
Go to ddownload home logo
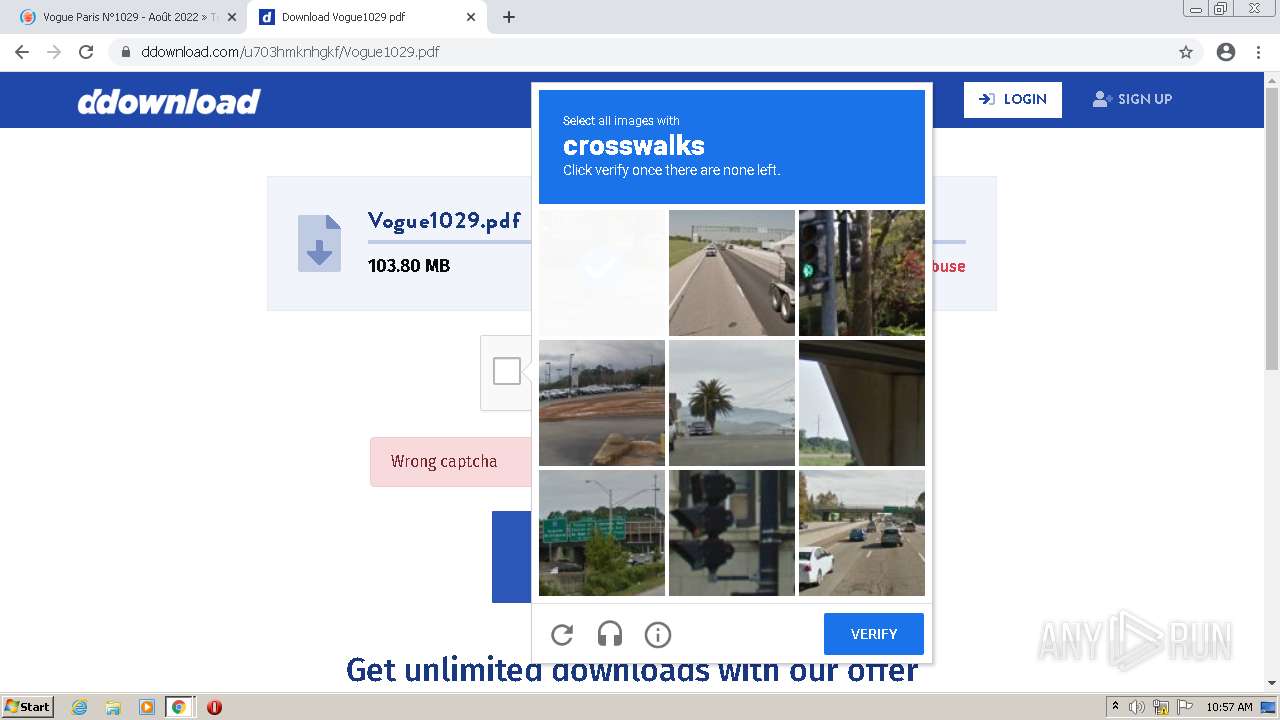[169, 101]
